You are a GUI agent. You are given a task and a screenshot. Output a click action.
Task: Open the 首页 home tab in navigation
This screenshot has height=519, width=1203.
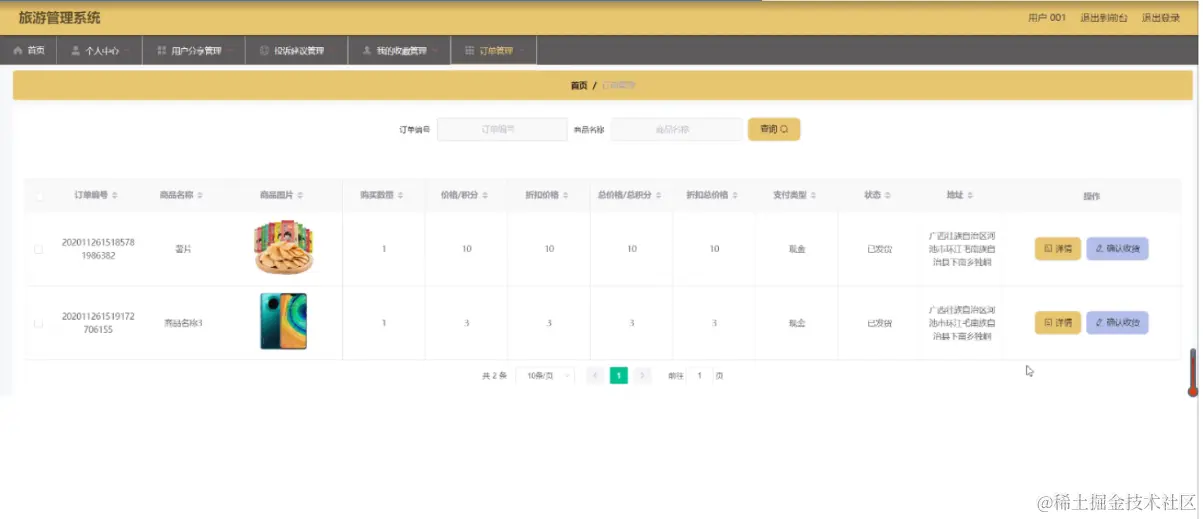[29, 50]
